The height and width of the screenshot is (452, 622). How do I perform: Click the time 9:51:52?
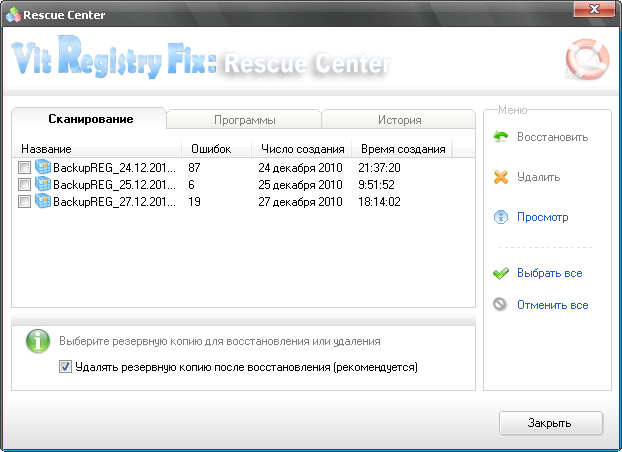pyautogui.click(x=376, y=185)
